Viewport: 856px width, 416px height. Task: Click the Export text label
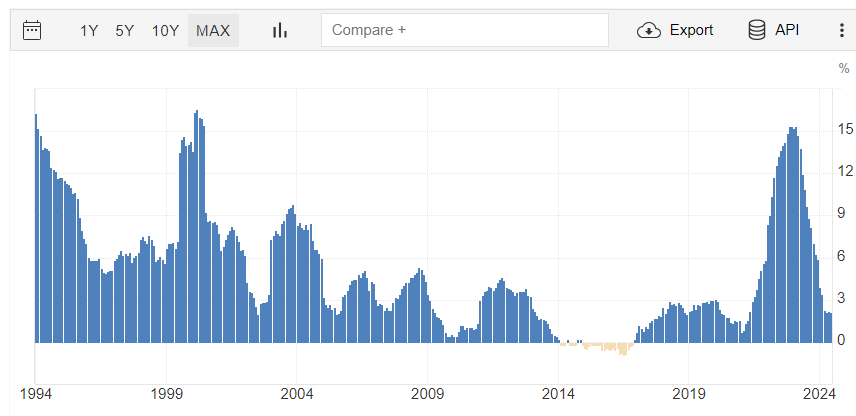[691, 30]
